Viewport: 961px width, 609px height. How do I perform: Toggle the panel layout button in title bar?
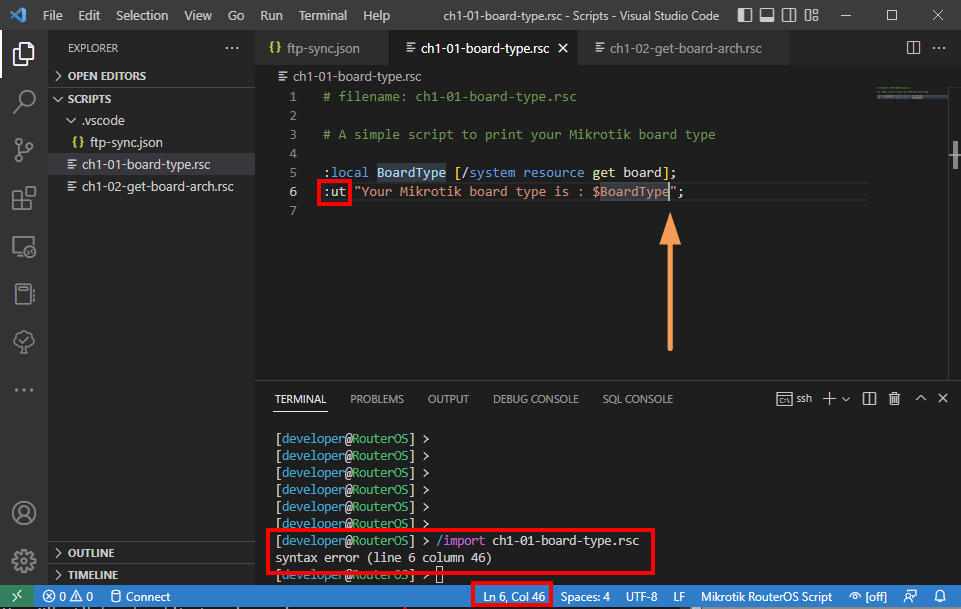[767, 16]
